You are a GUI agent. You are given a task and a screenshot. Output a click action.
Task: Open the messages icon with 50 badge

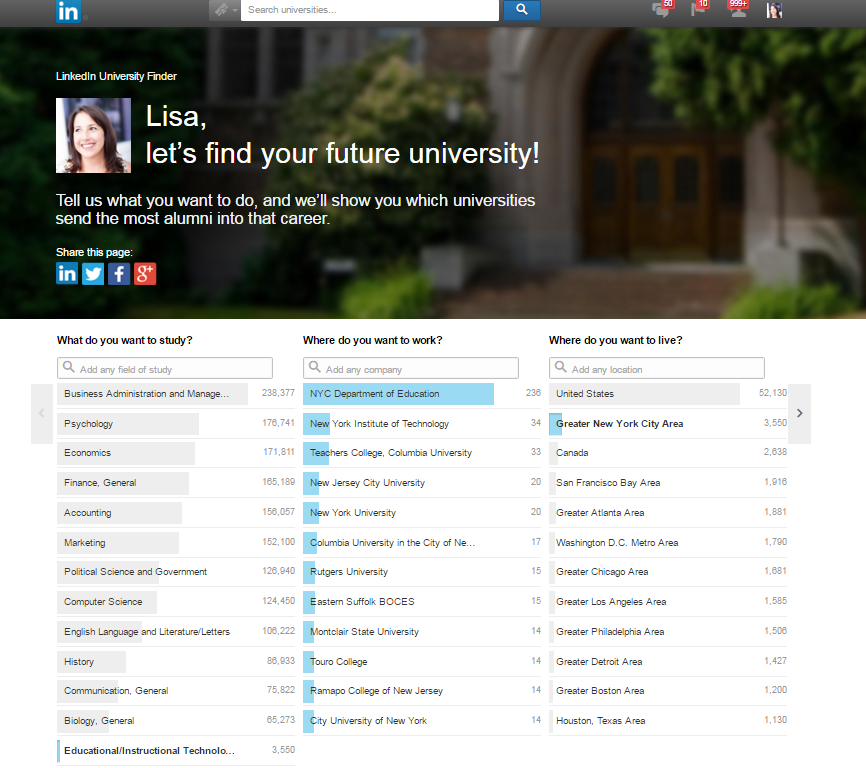point(662,9)
